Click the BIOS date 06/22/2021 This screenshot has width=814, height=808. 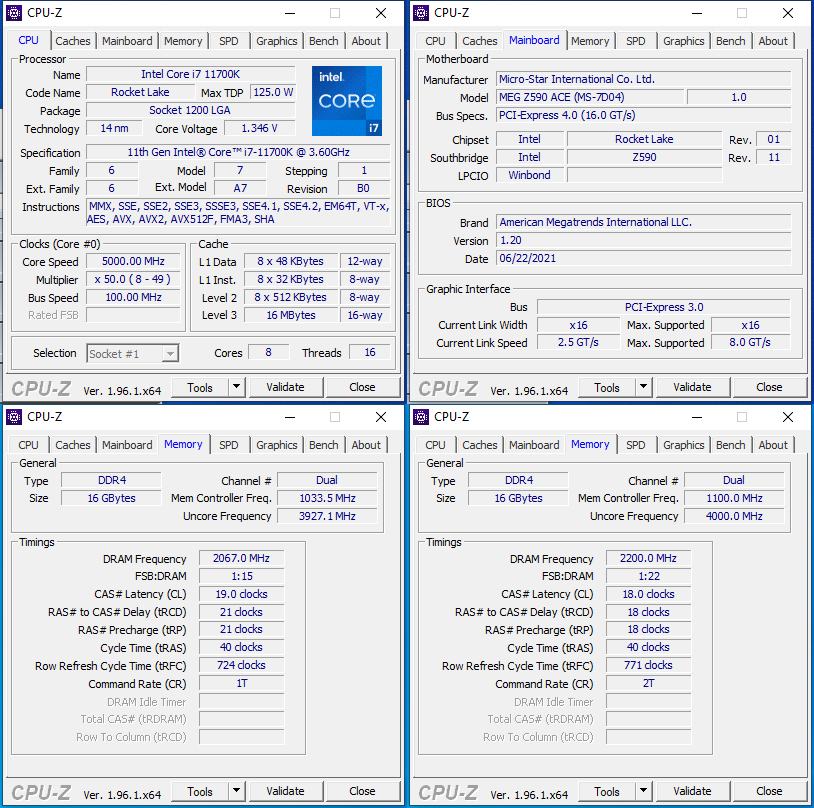[643, 258]
